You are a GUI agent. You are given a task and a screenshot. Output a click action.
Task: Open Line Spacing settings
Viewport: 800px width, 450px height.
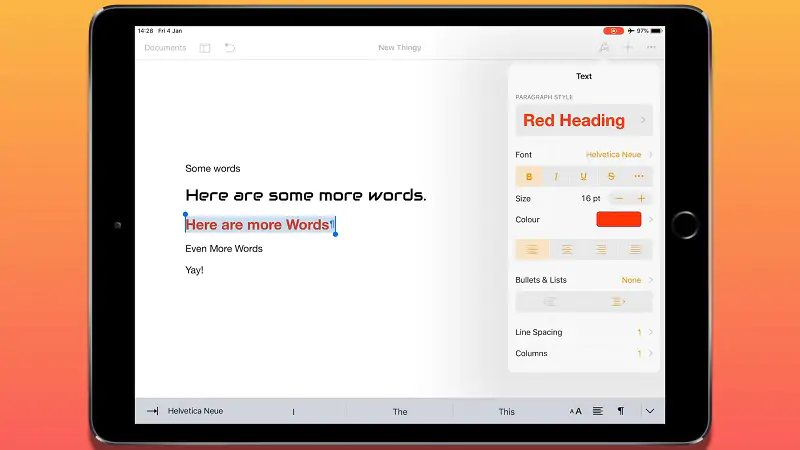point(584,332)
